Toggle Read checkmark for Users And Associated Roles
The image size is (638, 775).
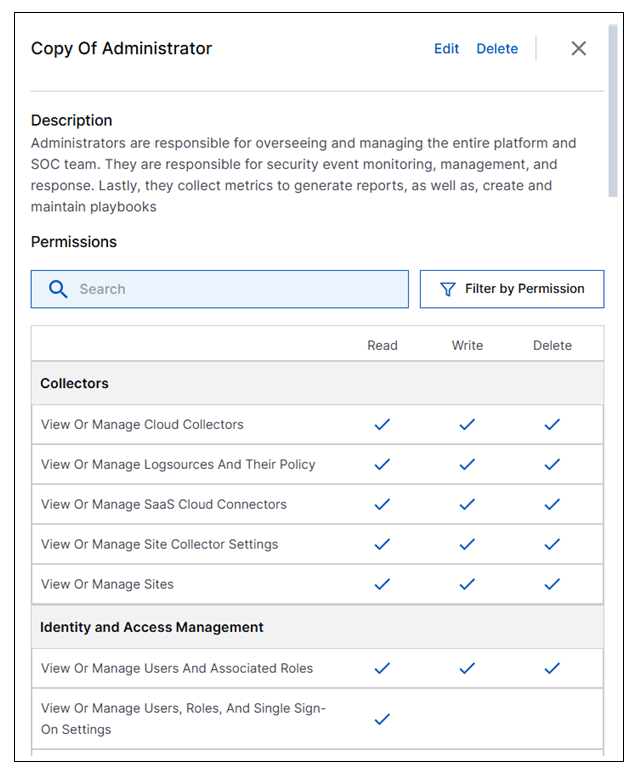382,668
